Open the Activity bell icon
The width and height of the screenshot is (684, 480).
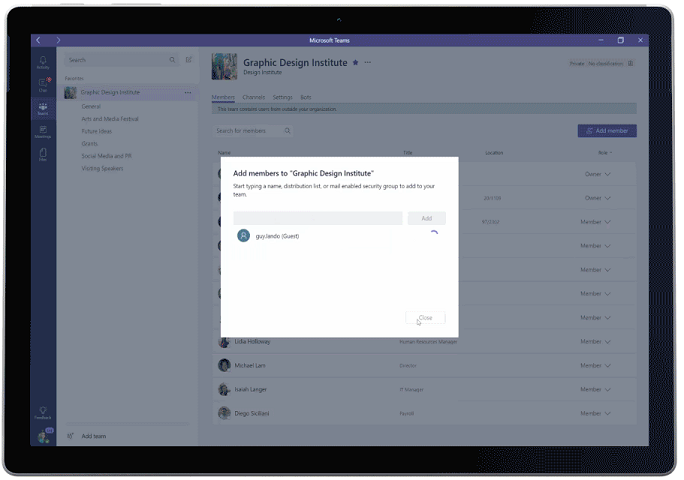click(43, 62)
